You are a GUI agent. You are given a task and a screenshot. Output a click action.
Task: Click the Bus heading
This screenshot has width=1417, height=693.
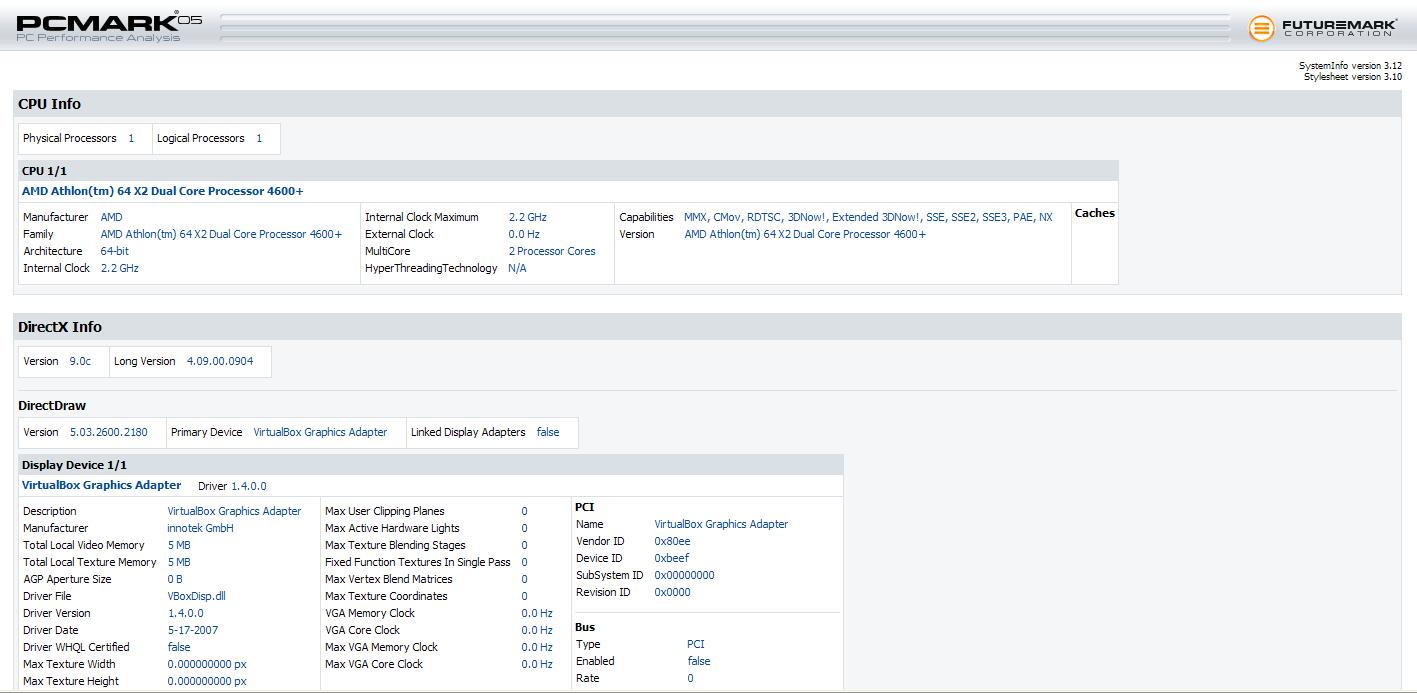pos(585,627)
